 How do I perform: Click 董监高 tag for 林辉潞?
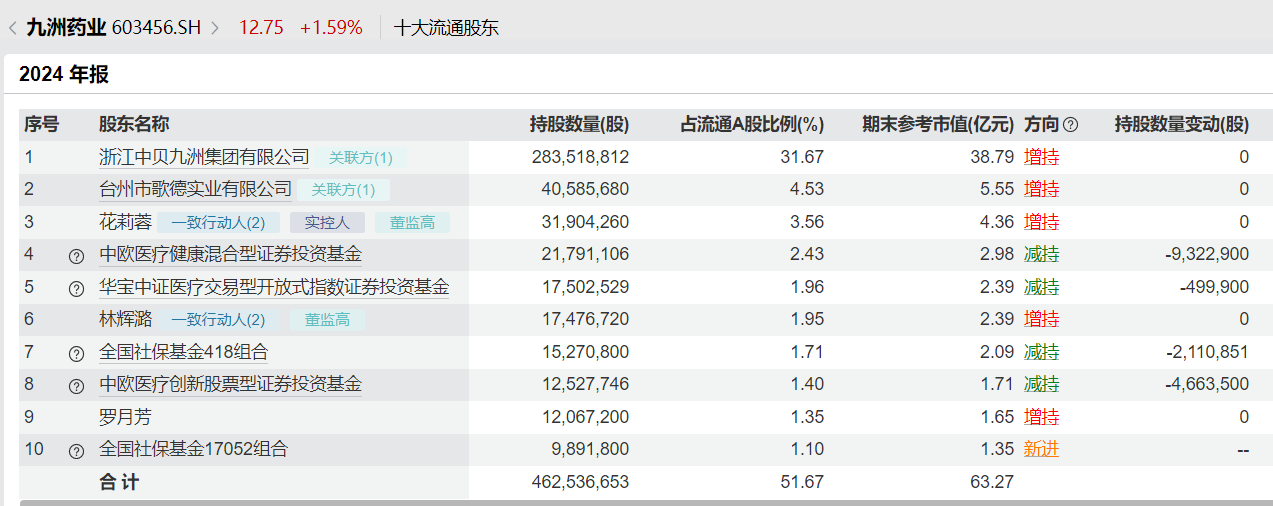[327, 320]
